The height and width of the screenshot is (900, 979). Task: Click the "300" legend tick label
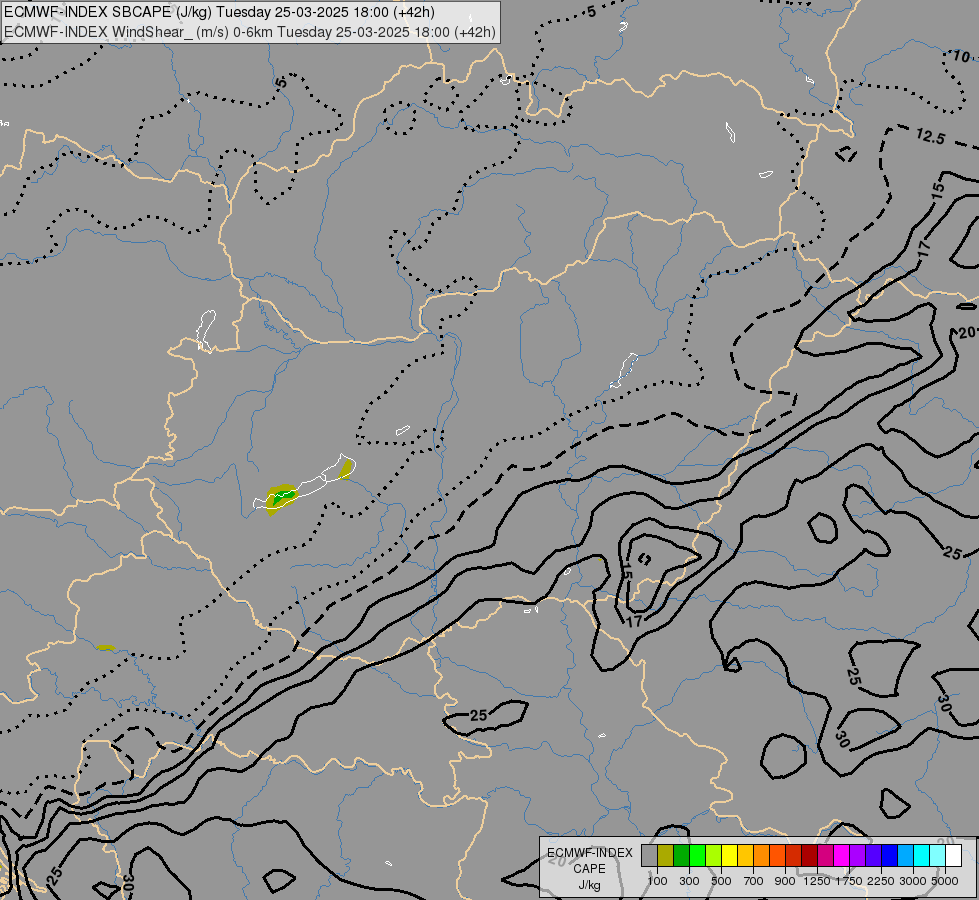(x=689, y=881)
